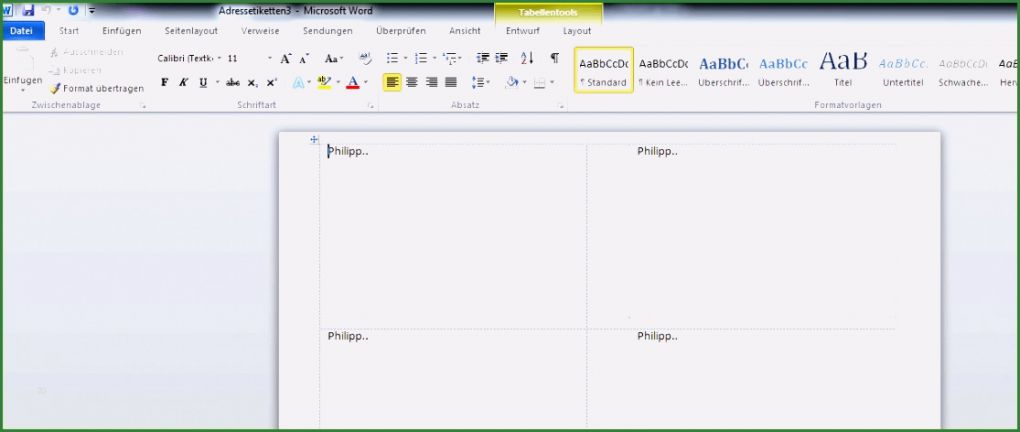Click the red font color button
1020x432 pixels.
click(352, 83)
